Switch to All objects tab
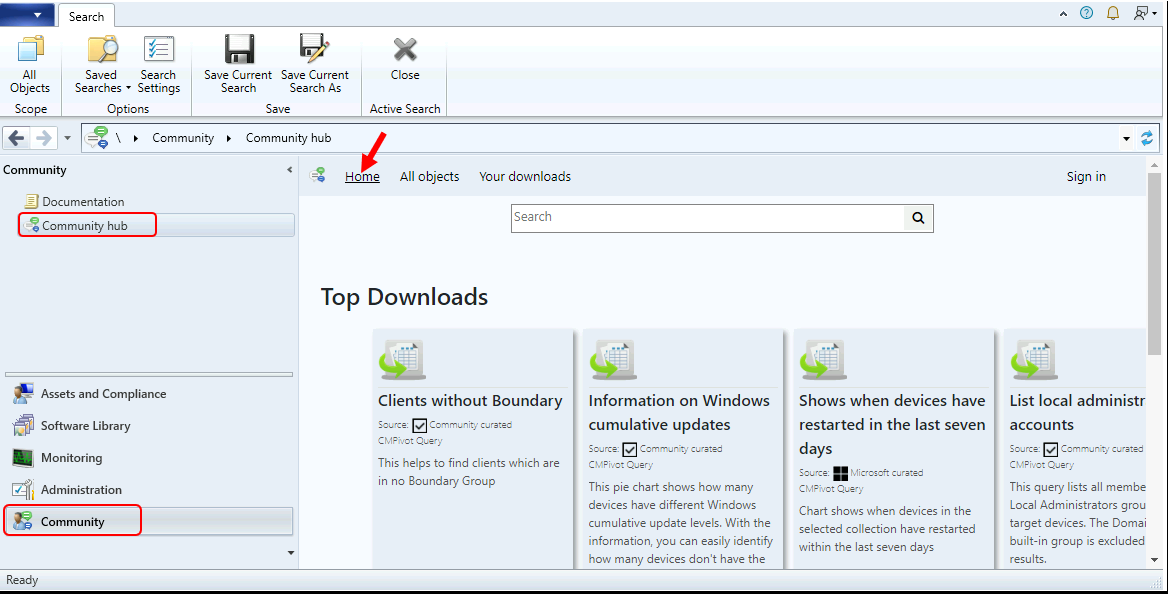Image resolution: width=1168 pixels, height=595 pixels. coord(429,176)
